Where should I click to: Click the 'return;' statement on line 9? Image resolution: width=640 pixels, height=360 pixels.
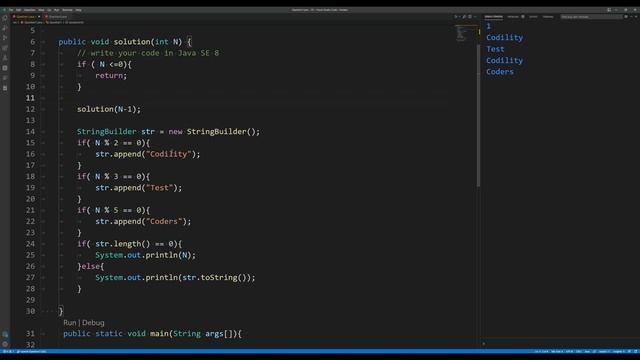coord(111,76)
